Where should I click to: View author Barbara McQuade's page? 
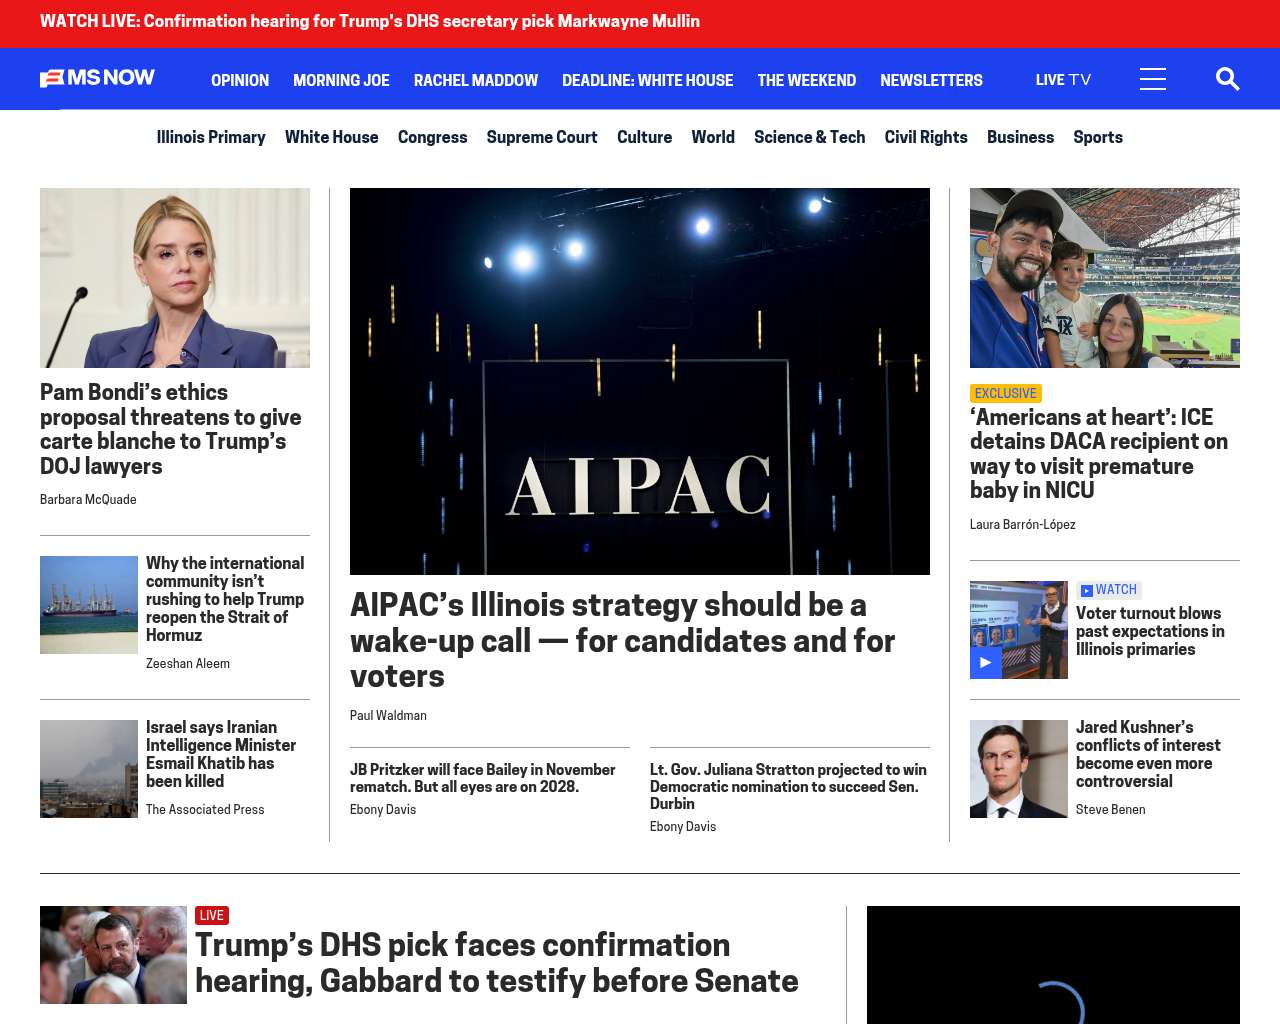click(88, 500)
